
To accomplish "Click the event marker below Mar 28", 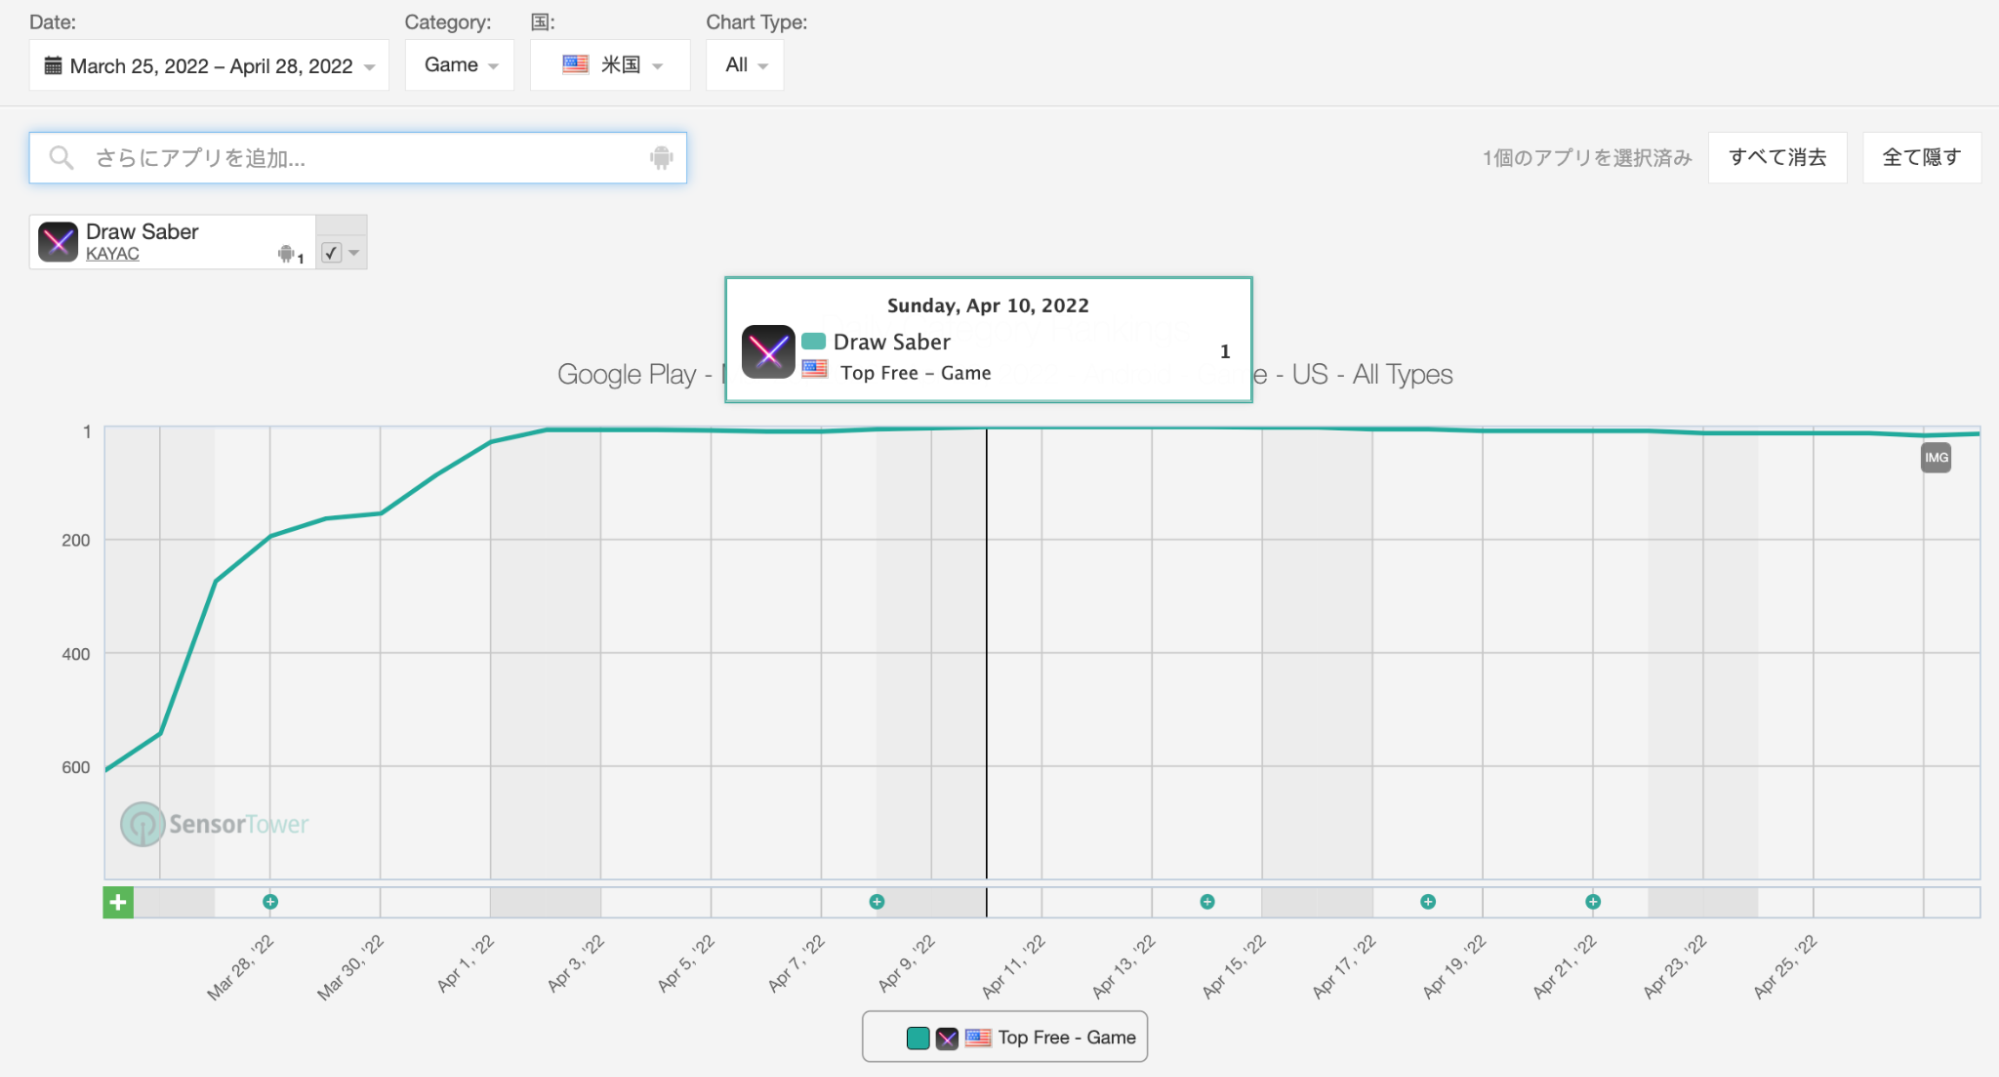I will pos(270,902).
